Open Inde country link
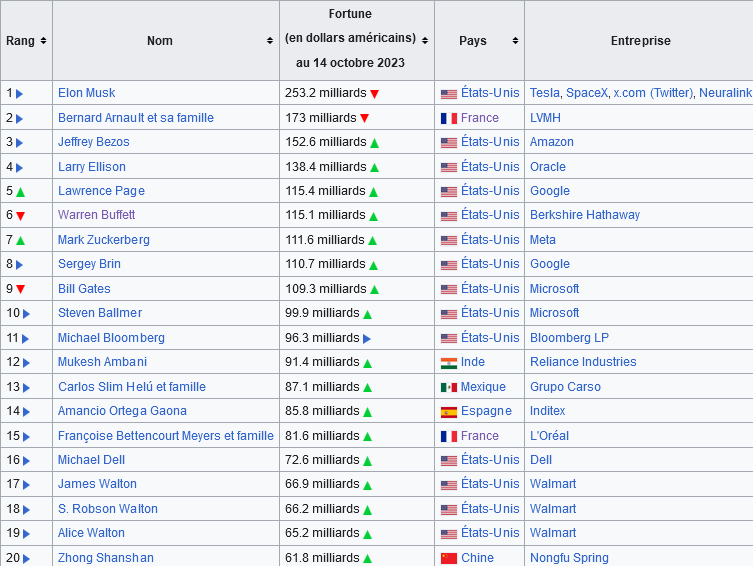Screen dimensions: 753x566 [x=473, y=362]
